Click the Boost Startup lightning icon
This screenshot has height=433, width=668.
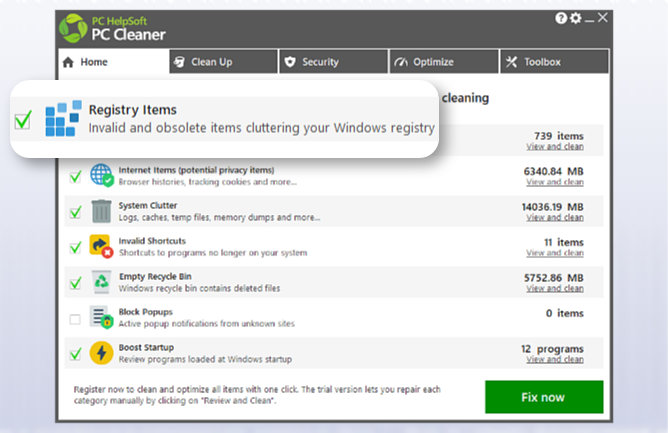click(102, 353)
